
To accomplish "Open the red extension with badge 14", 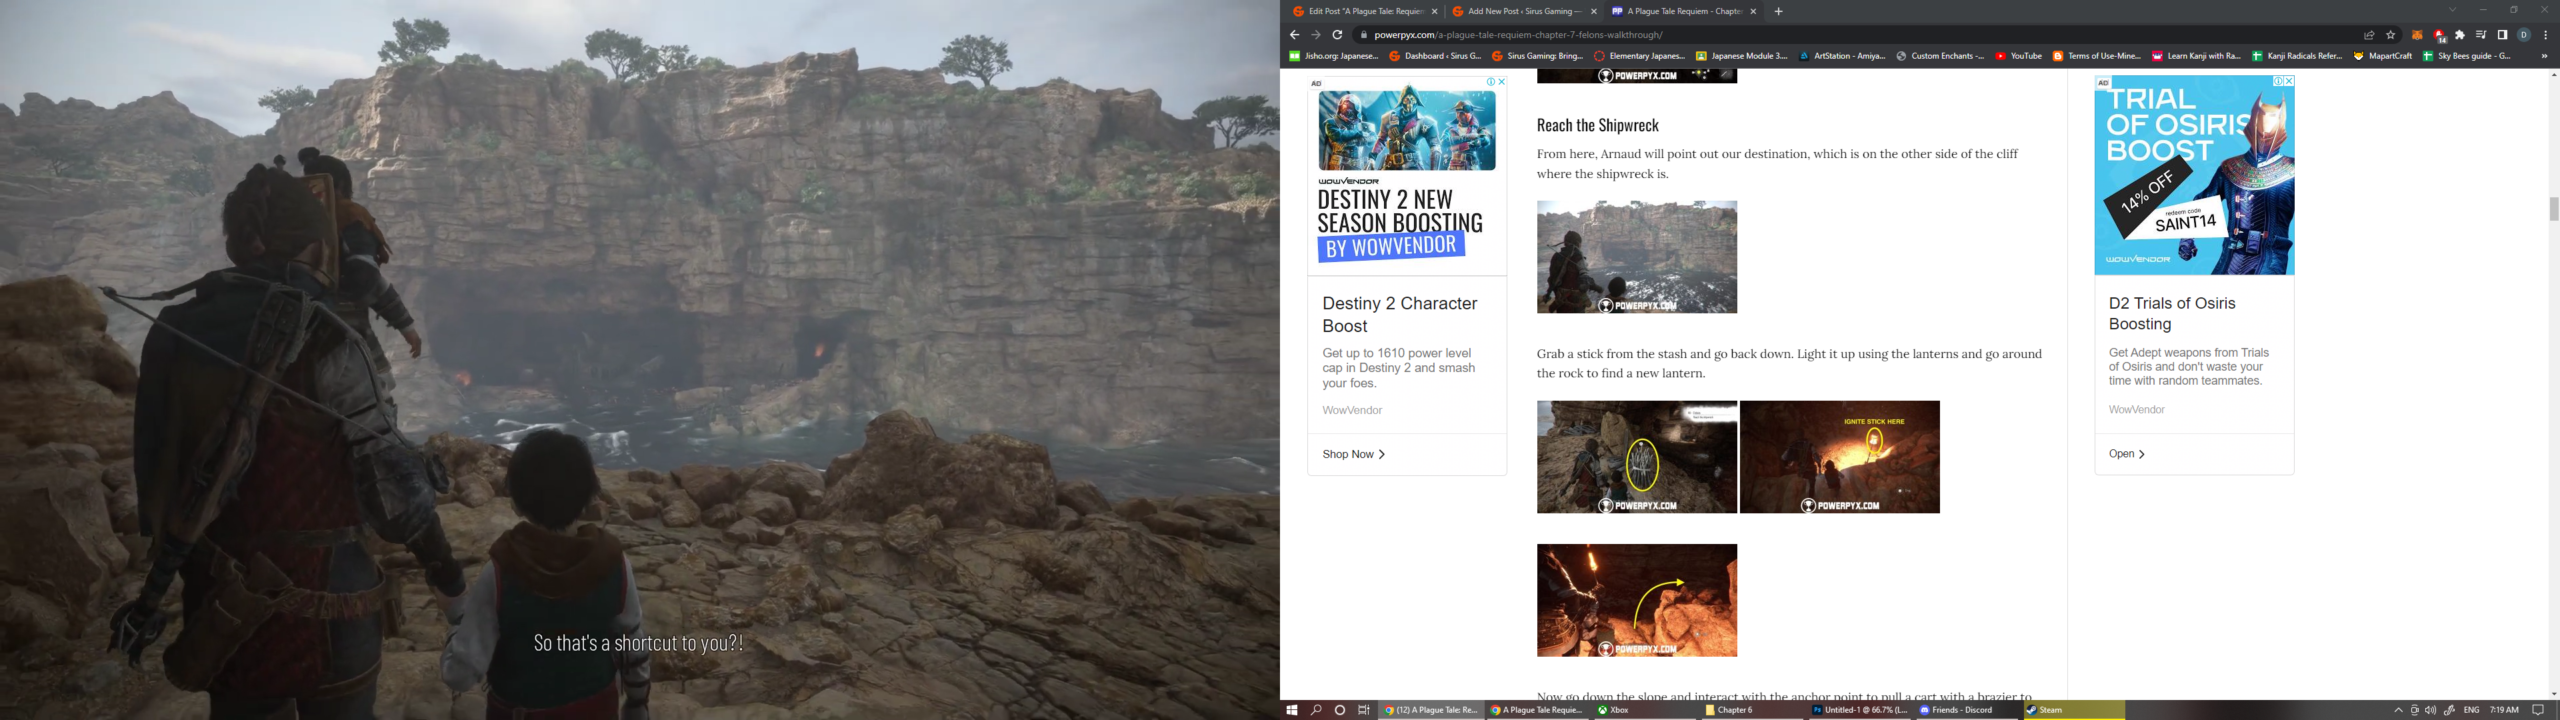I will tap(2439, 35).
